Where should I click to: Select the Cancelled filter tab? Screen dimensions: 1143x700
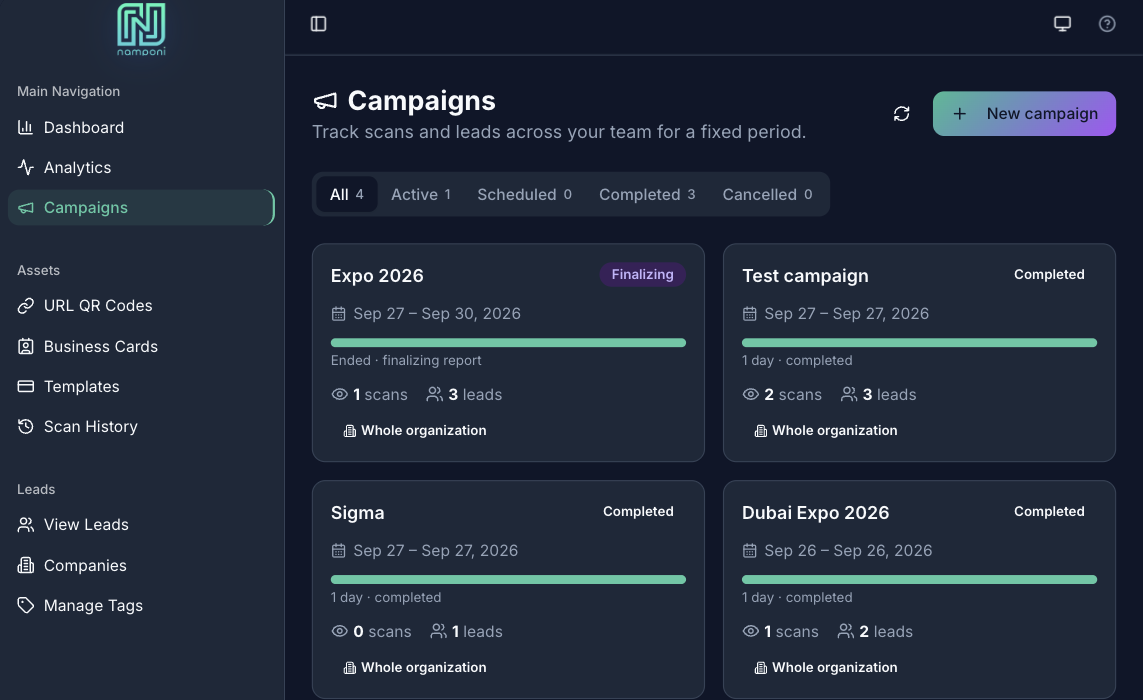point(767,195)
